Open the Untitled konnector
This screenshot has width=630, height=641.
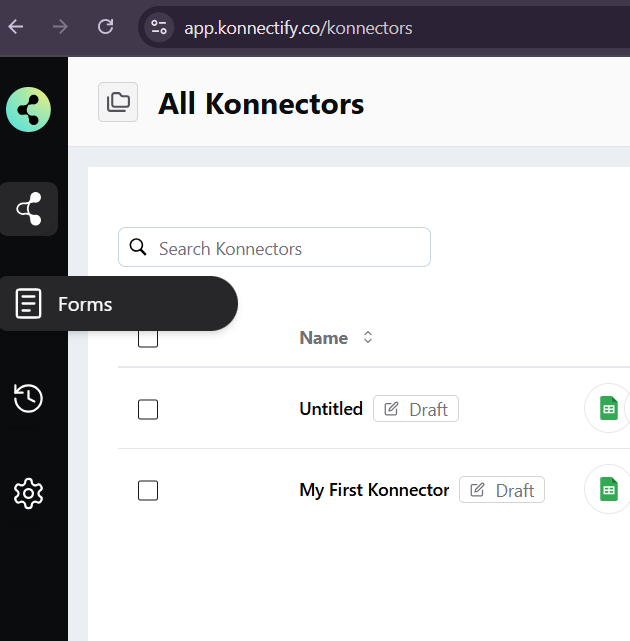coord(331,409)
